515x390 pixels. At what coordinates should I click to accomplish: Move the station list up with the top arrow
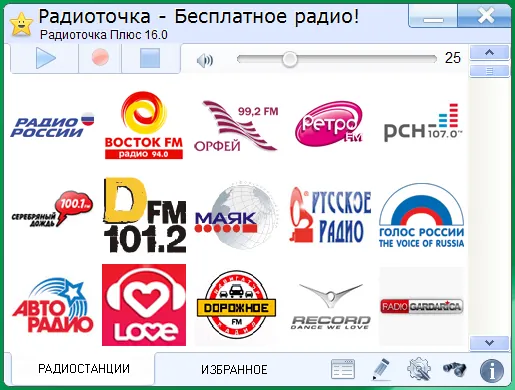click(489, 53)
